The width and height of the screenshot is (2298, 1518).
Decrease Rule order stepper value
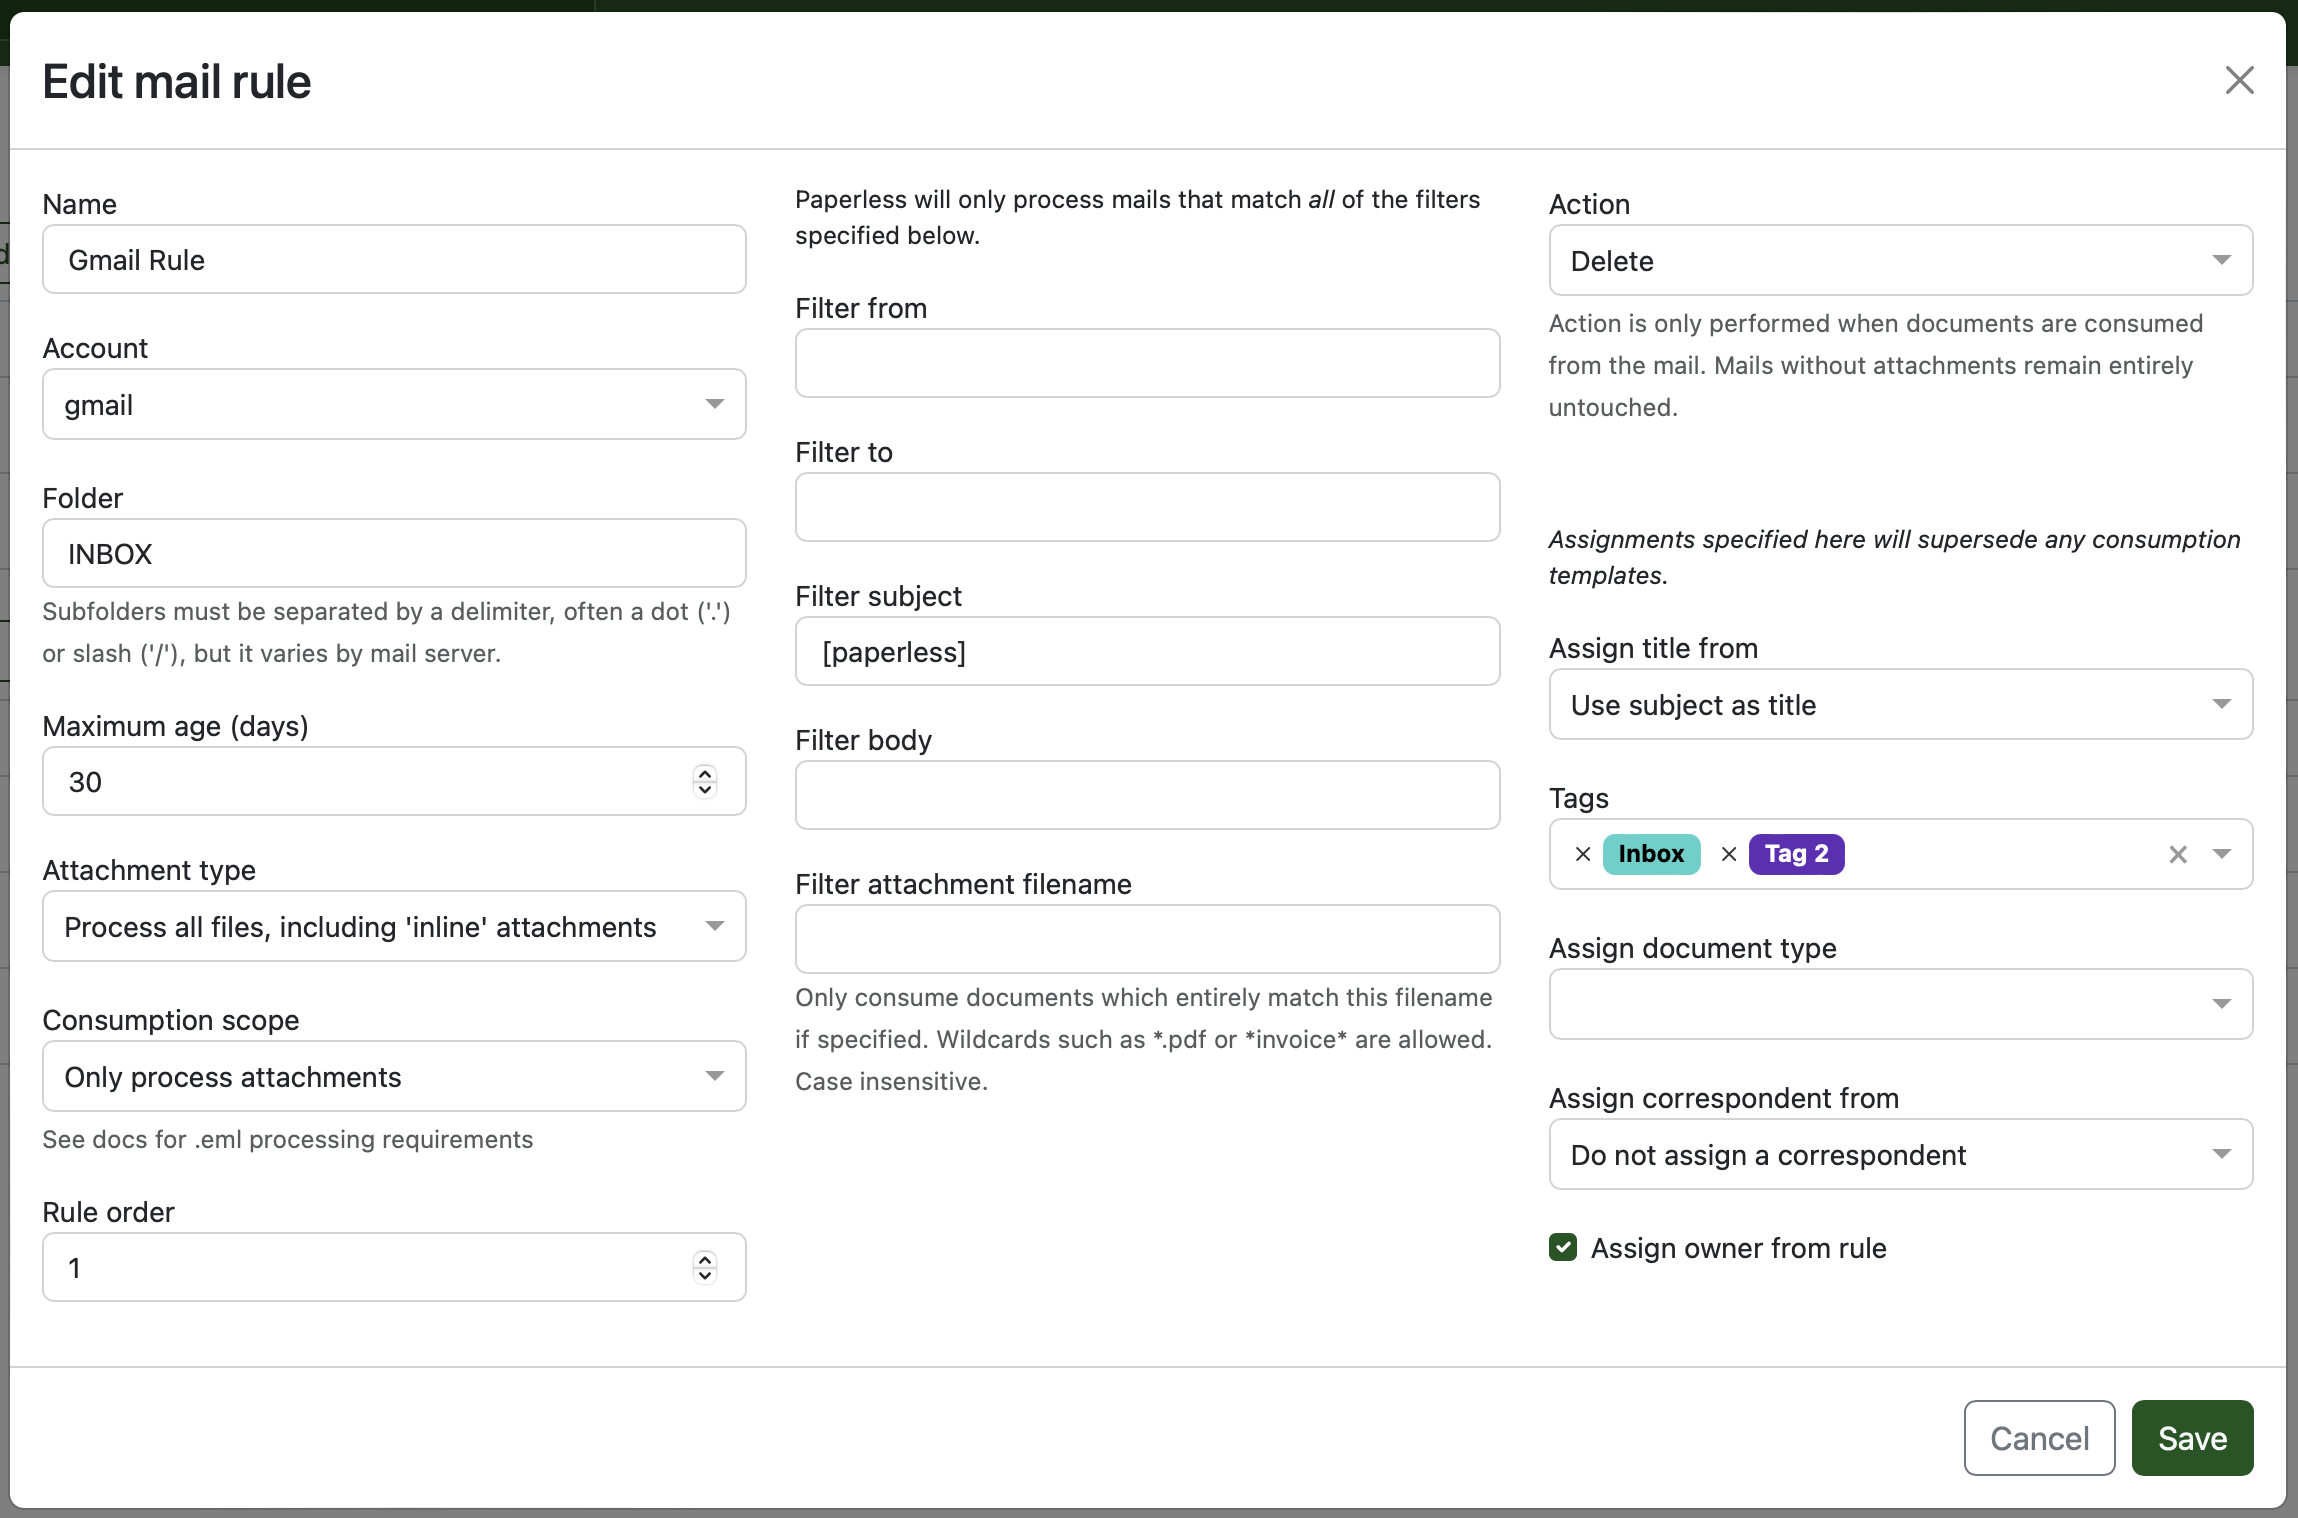coord(705,1276)
